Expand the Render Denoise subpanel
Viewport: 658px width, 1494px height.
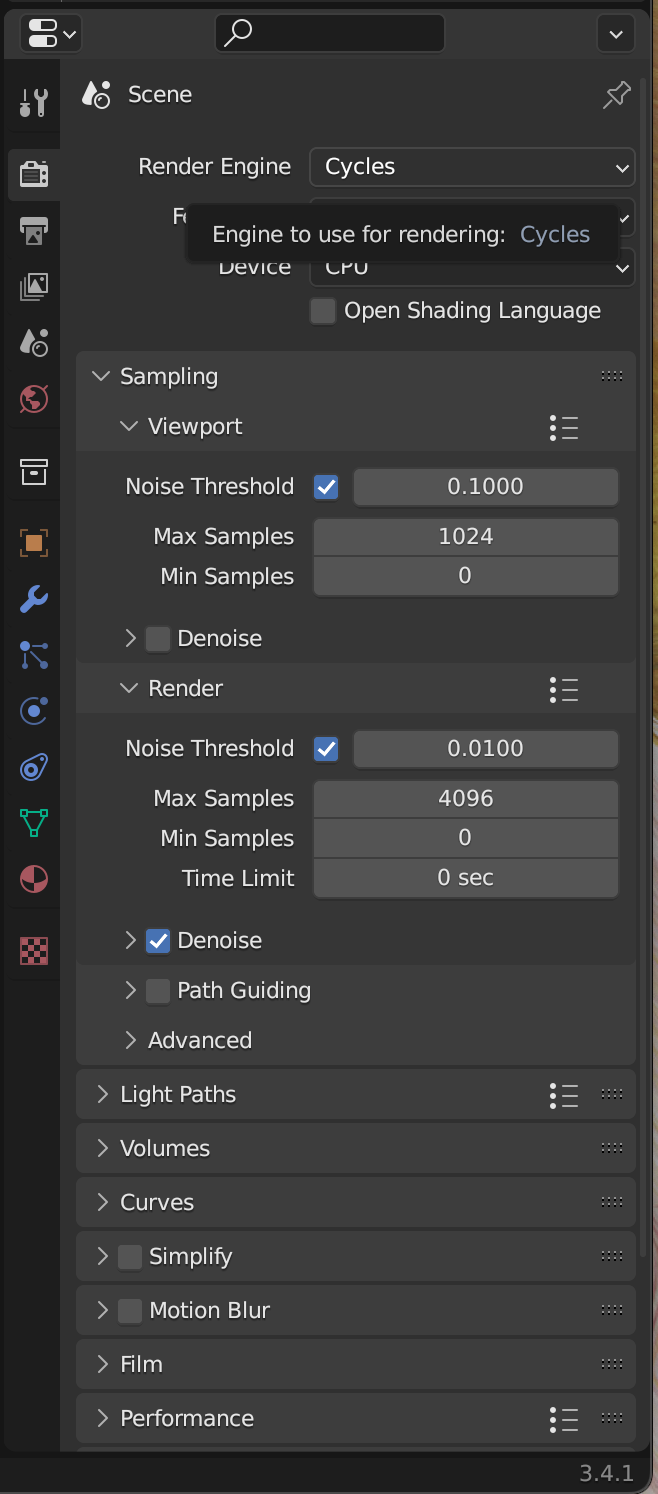(x=130, y=941)
